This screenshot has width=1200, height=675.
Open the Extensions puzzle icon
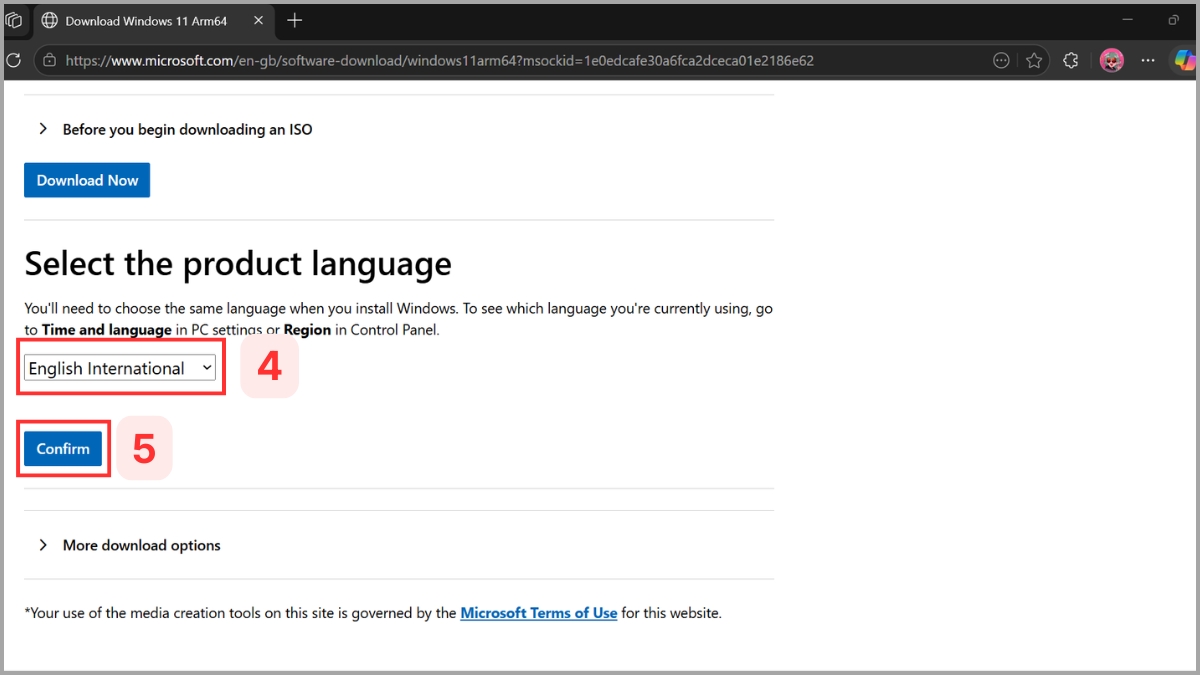click(1070, 60)
